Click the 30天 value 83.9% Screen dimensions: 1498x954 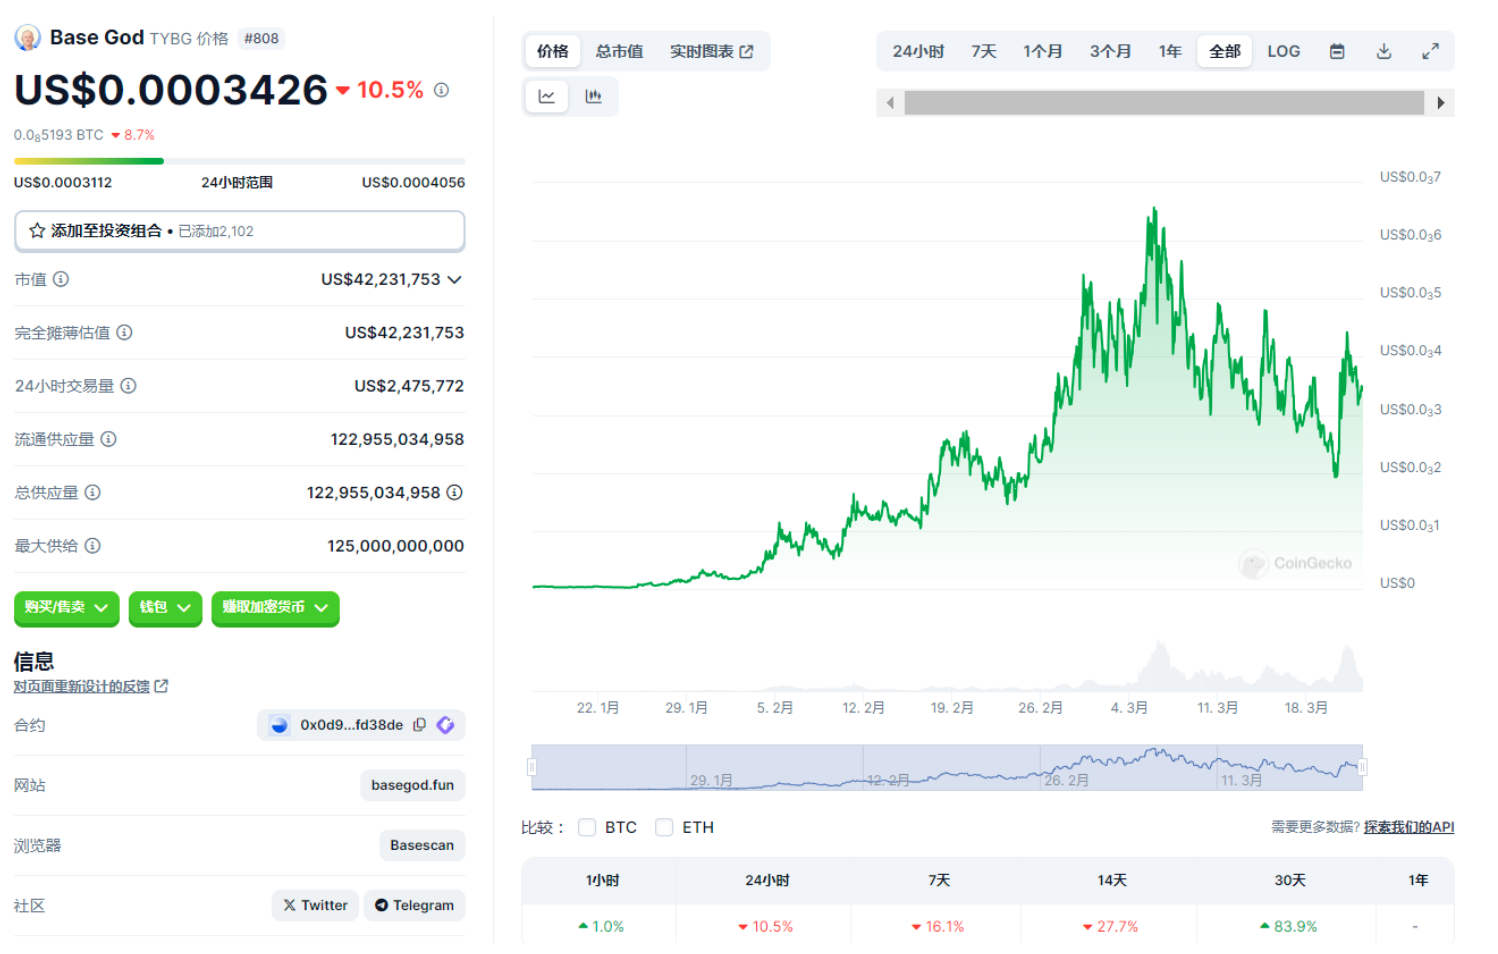(1288, 926)
